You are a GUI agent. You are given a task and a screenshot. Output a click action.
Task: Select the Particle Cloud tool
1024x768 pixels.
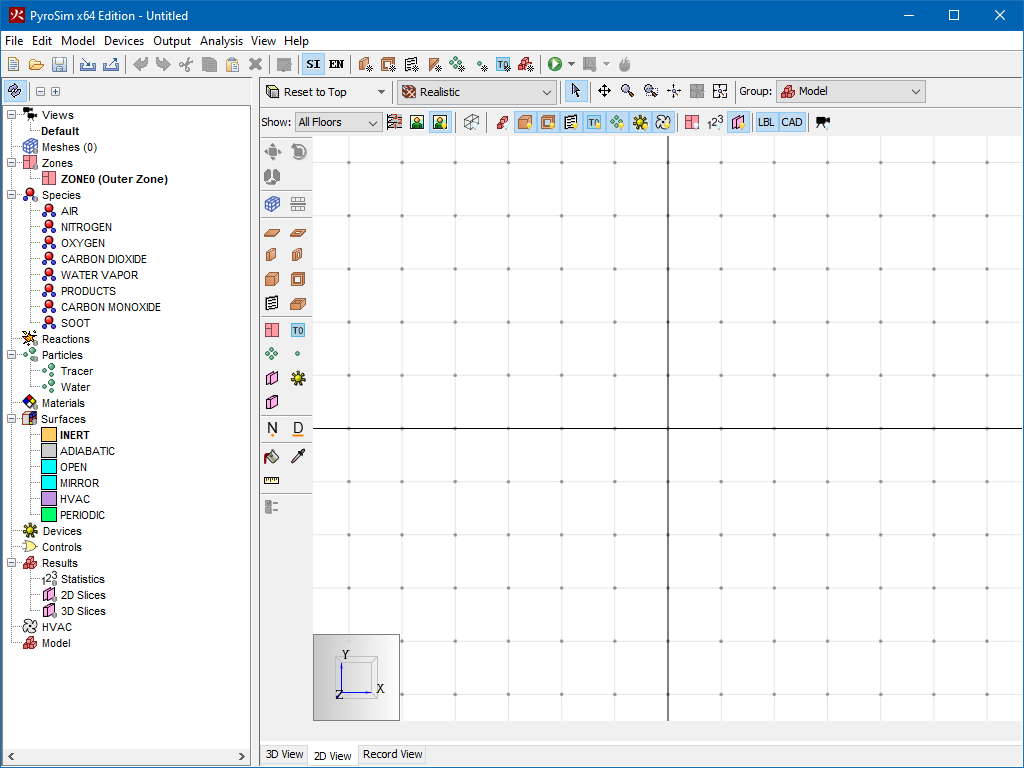tap(272, 354)
